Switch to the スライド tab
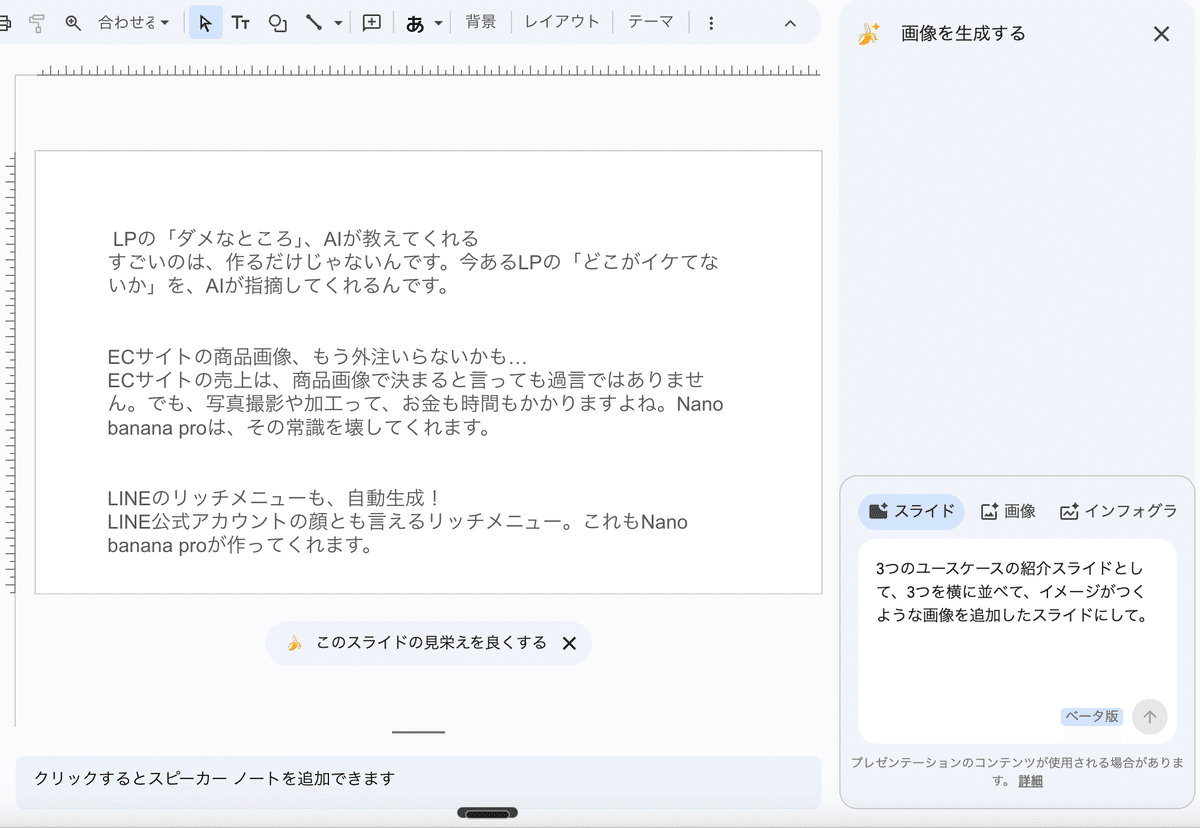Image resolution: width=1200 pixels, height=828 pixels. [x=911, y=511]
